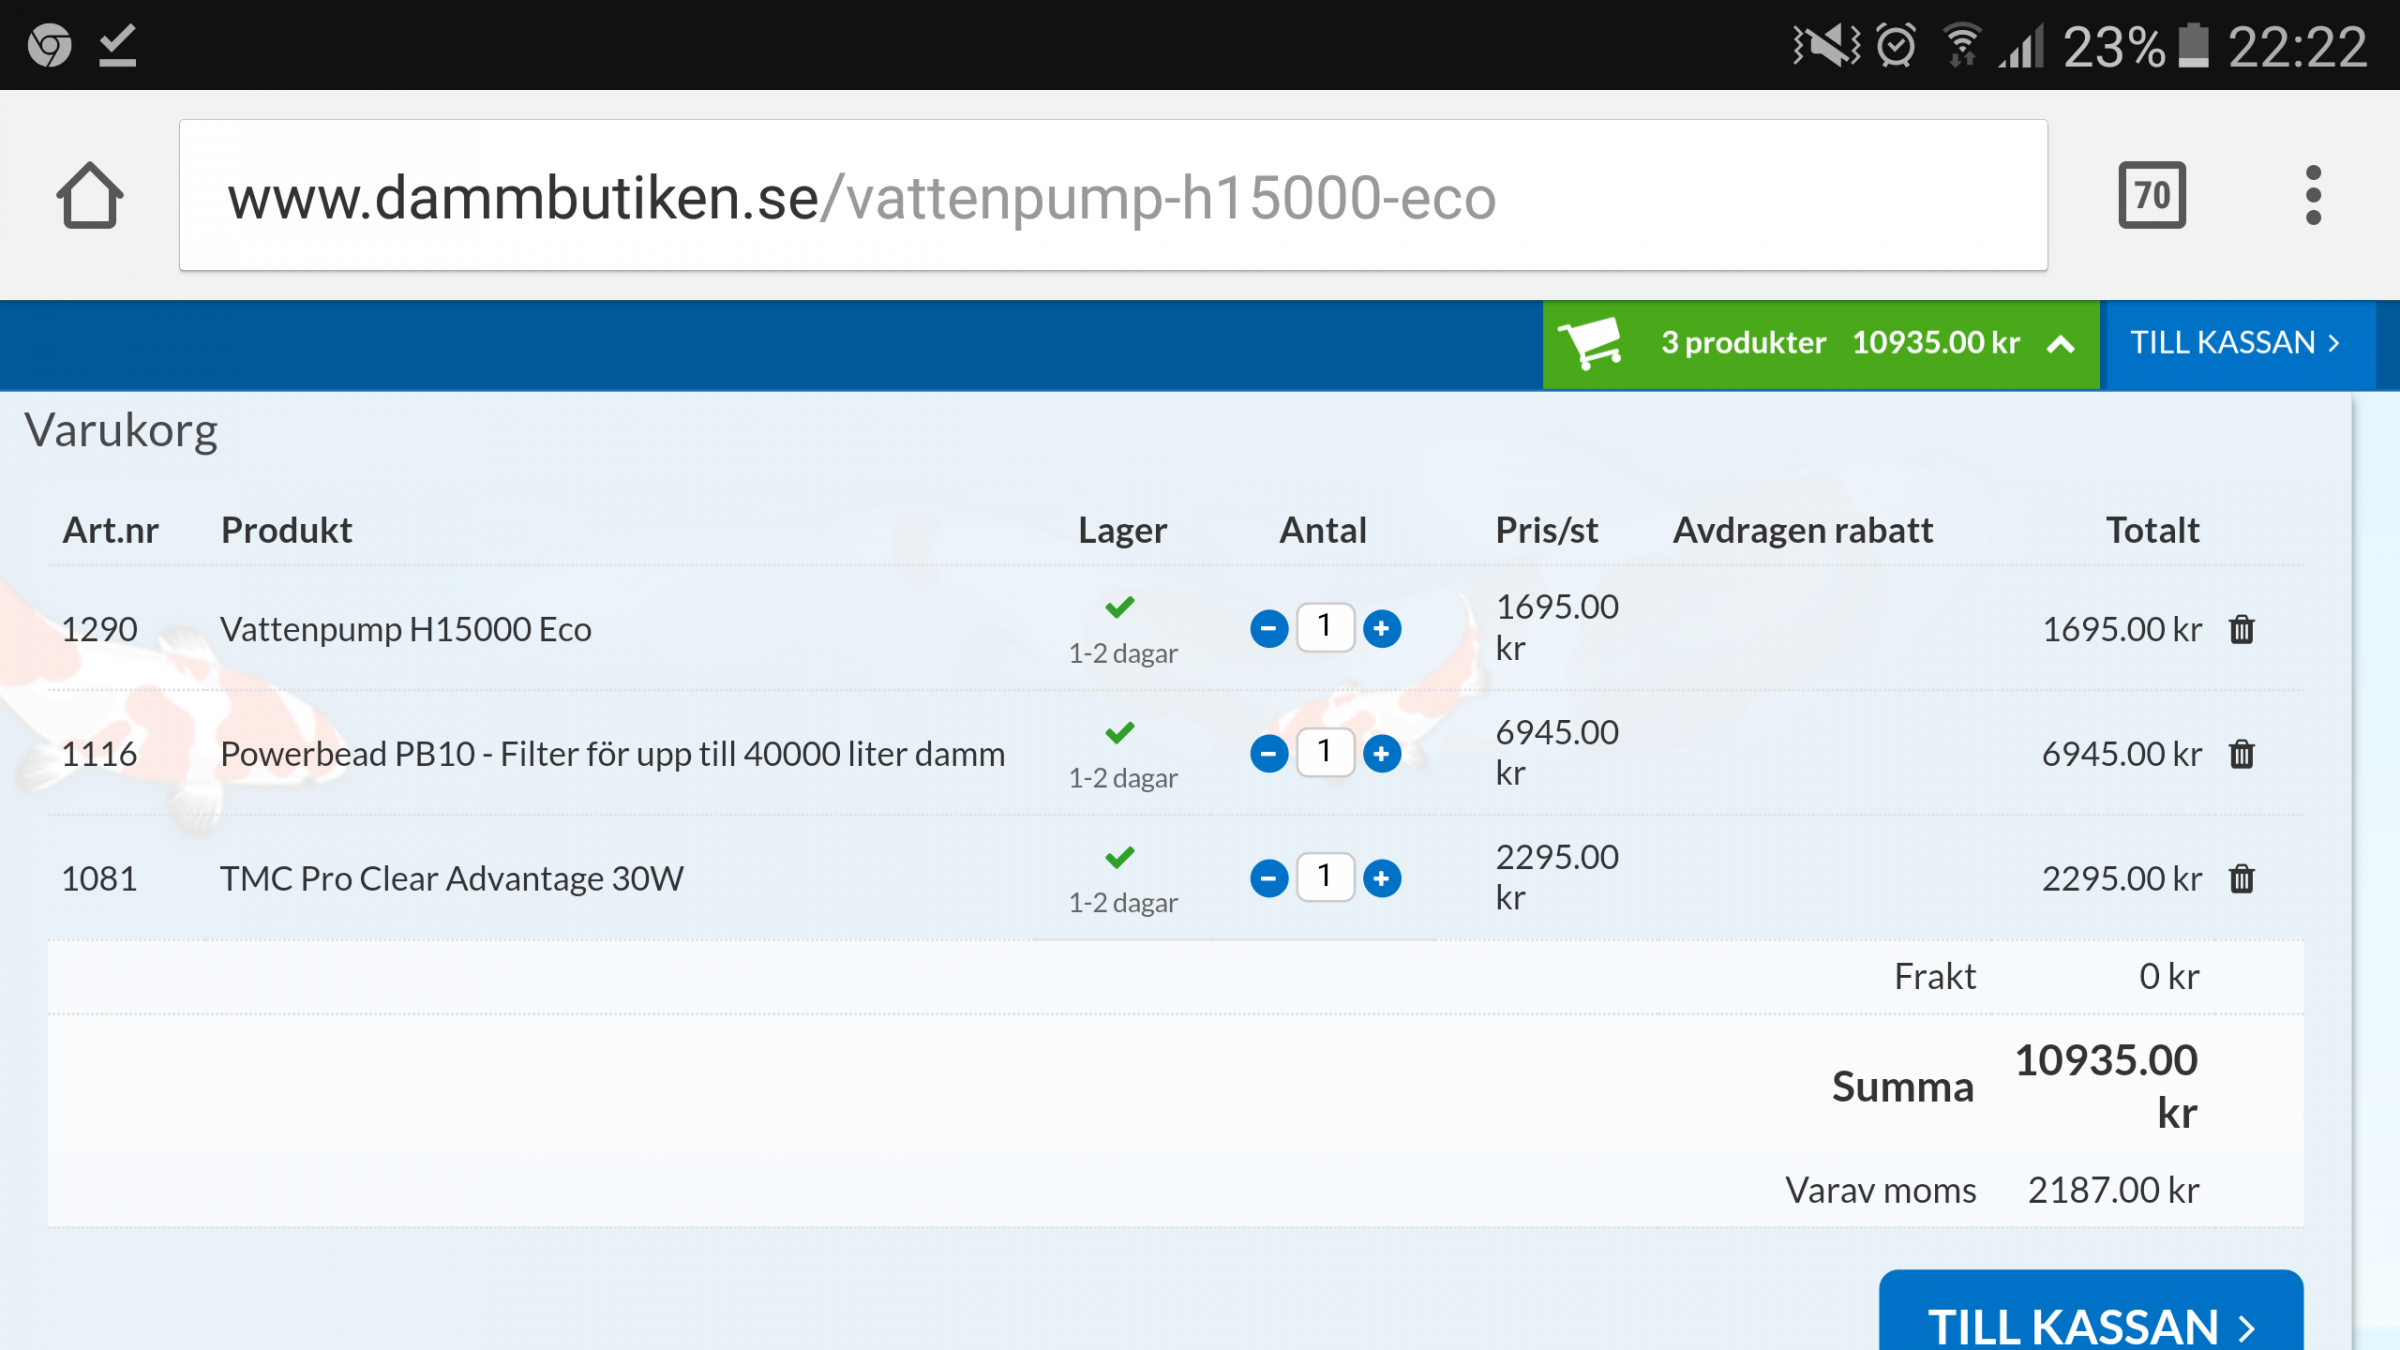Remove Powerbead PB10 with trash icon

pos(2242,754)
